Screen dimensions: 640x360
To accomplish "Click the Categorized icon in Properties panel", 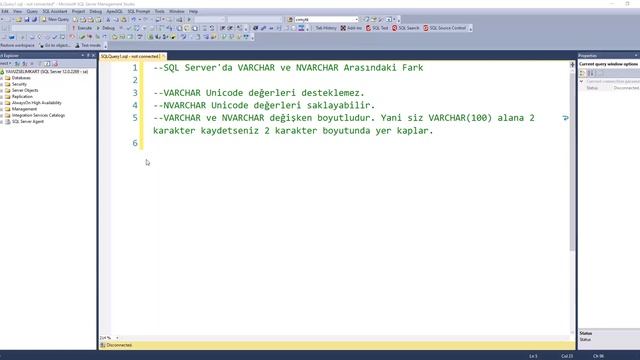I will pos(583,73).
